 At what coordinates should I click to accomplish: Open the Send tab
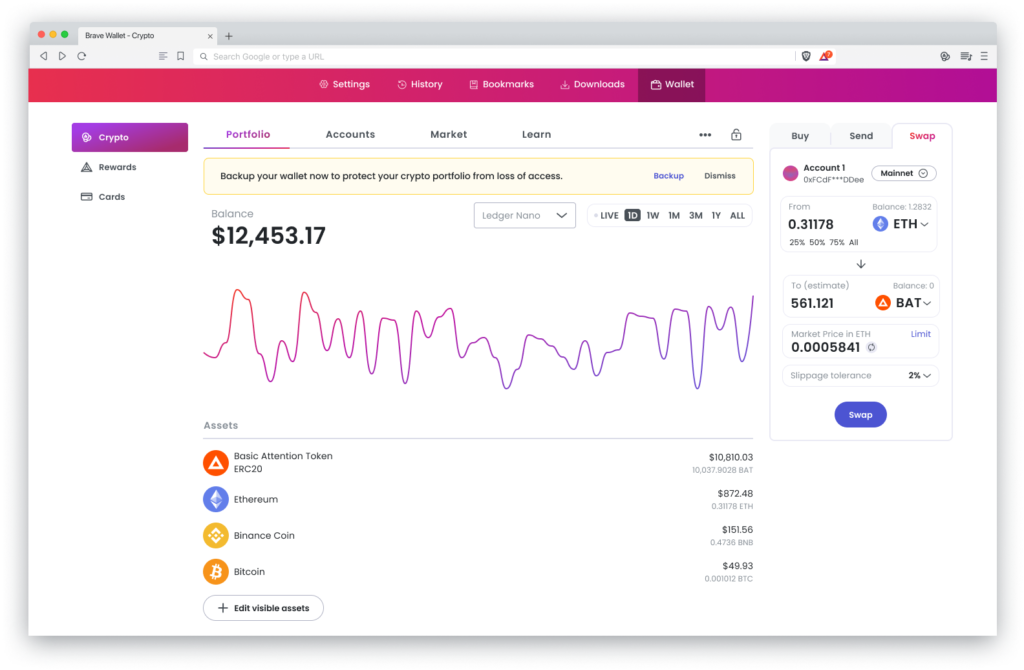[x=861, y=136]
